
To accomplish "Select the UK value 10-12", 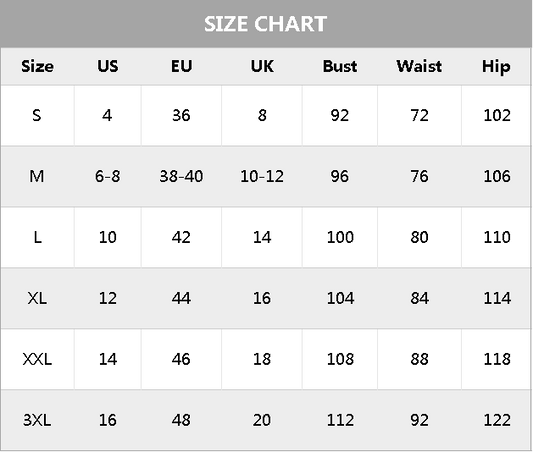I will click(x=262, y=176).
